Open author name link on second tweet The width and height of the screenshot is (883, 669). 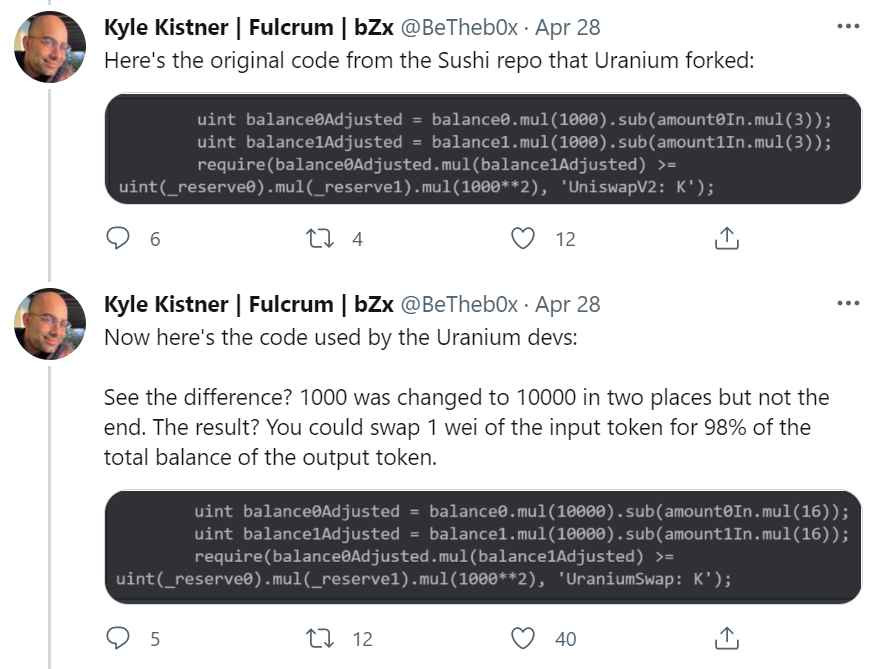248,304
